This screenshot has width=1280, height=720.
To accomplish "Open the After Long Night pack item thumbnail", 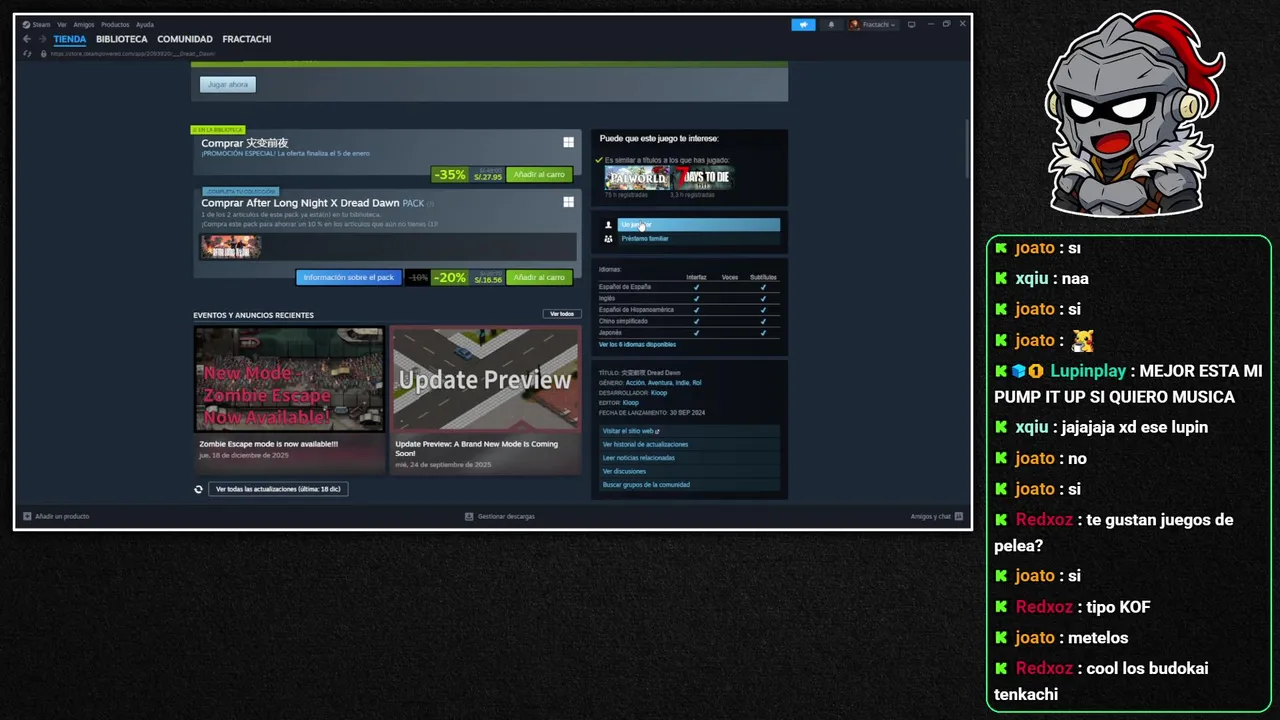I will click(231, 246).
